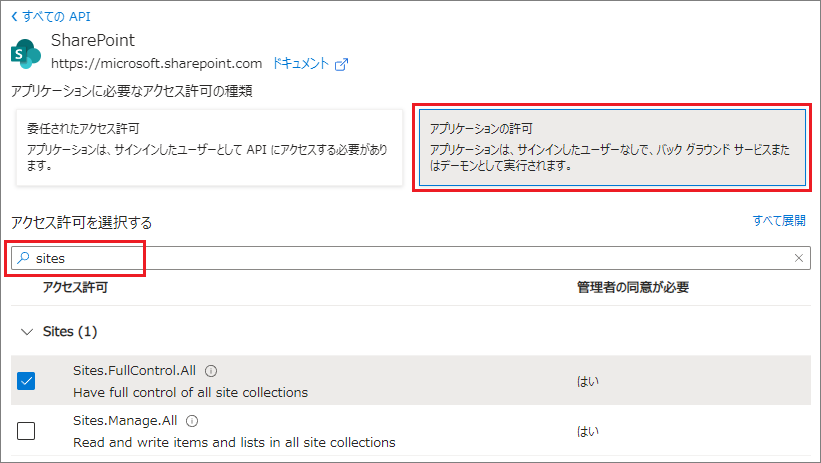
Task: Click the back chevron beside すべての API
Action: (14, 17)
